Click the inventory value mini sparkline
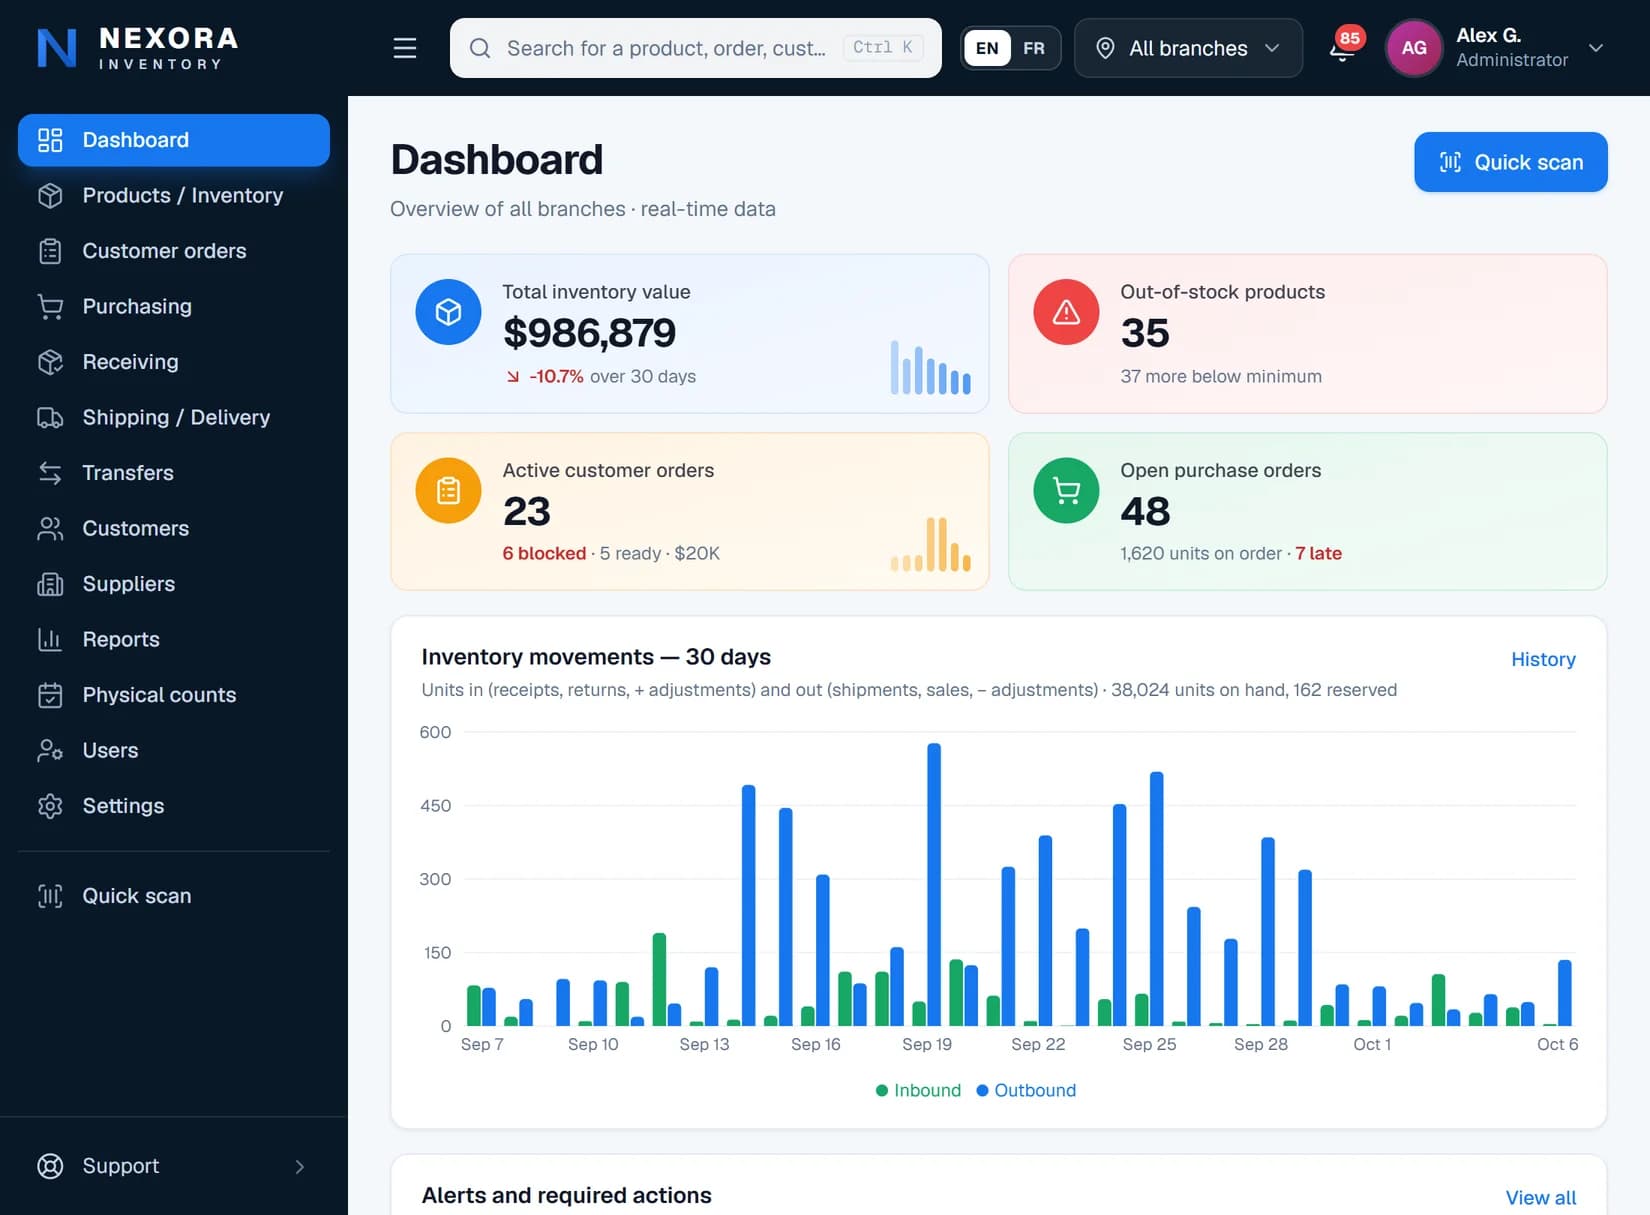Image resolution: width=1650 pixels, height=1215 pixels. 930,367
